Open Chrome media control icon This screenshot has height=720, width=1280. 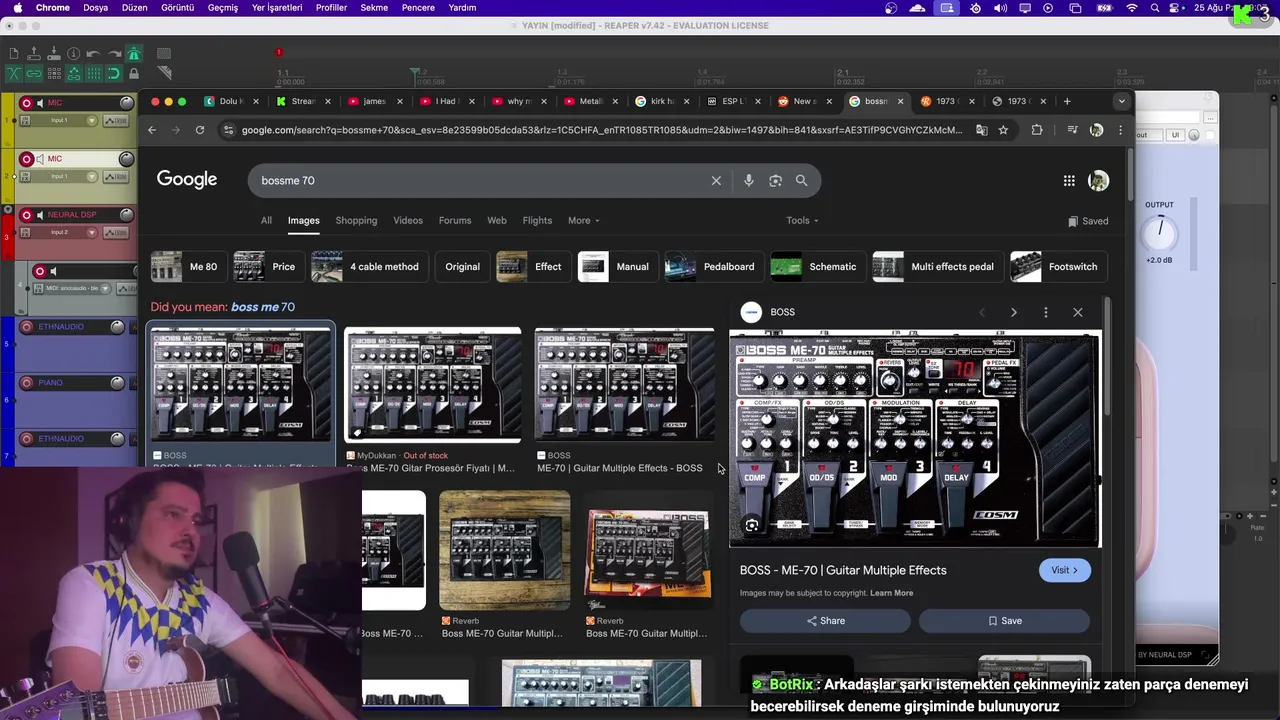tap(1072, 130)
